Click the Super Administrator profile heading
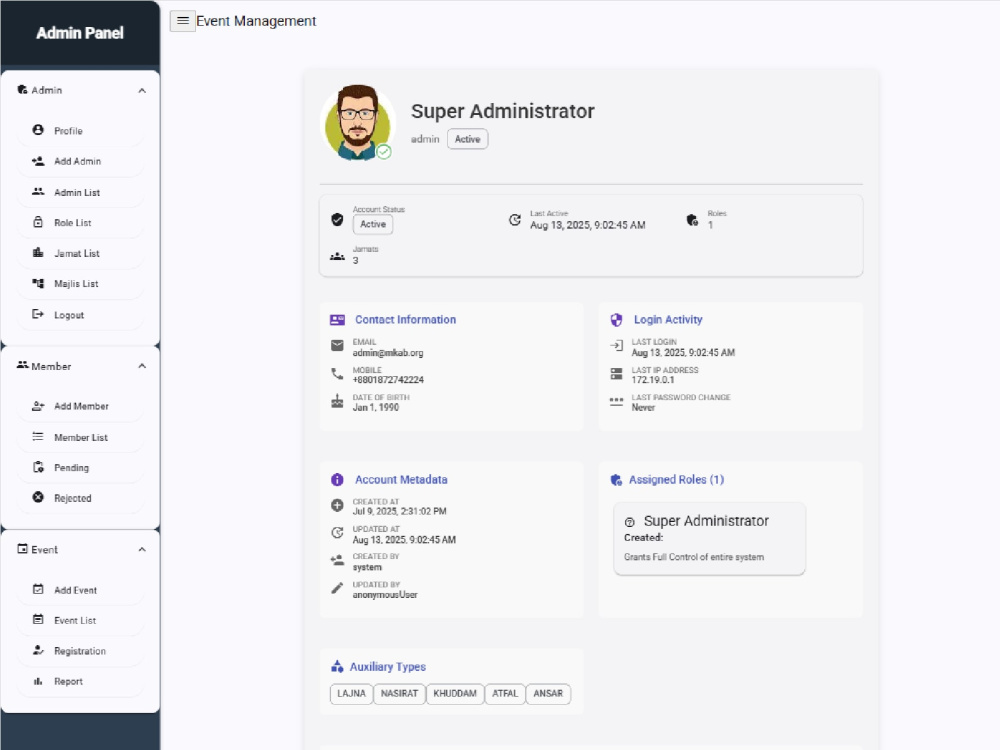1000x750 pixels. (x=503, y=112)
